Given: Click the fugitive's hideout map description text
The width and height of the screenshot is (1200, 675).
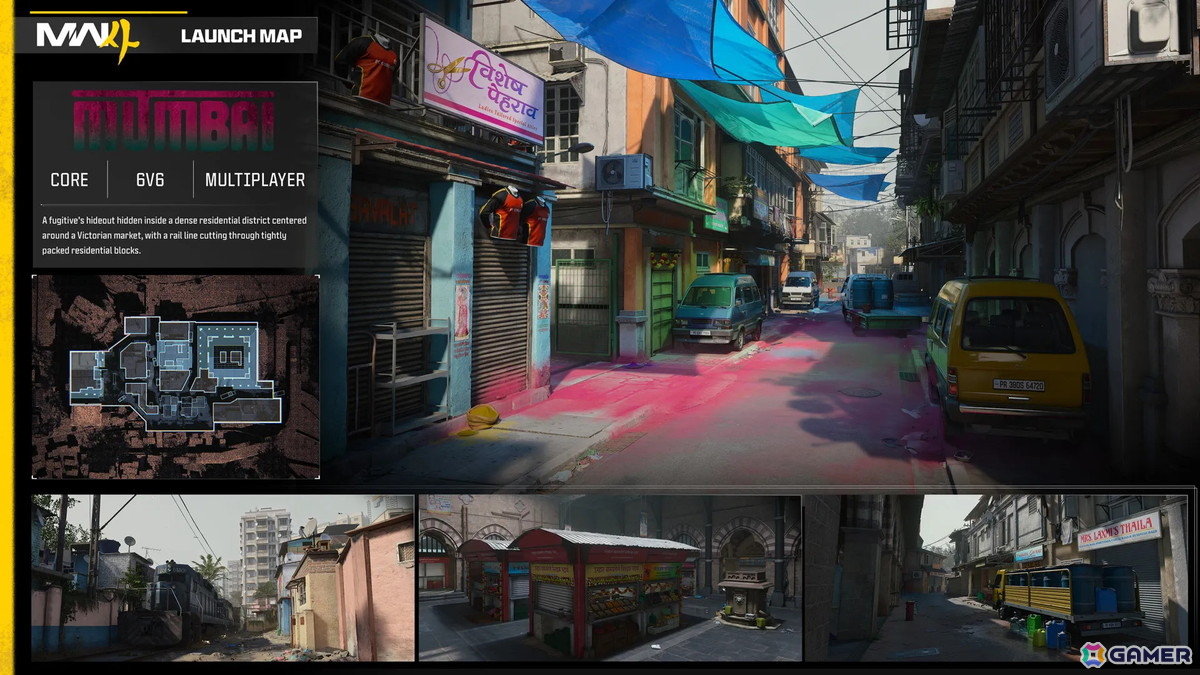Looking at the screenshot, I should [x=175, y=235].
